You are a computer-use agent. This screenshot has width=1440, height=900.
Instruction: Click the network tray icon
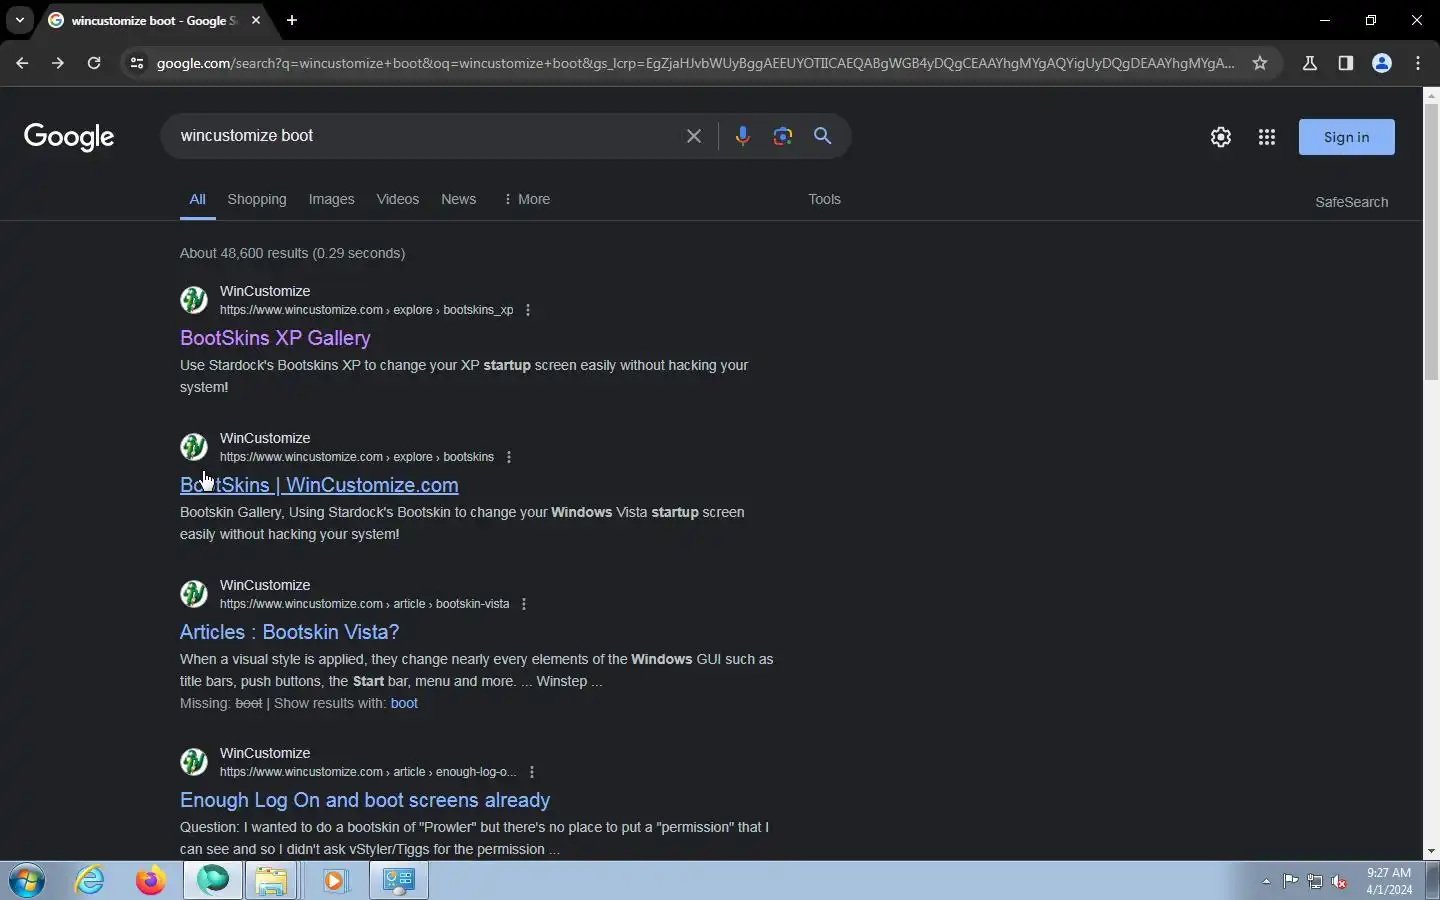(1315, 881)
